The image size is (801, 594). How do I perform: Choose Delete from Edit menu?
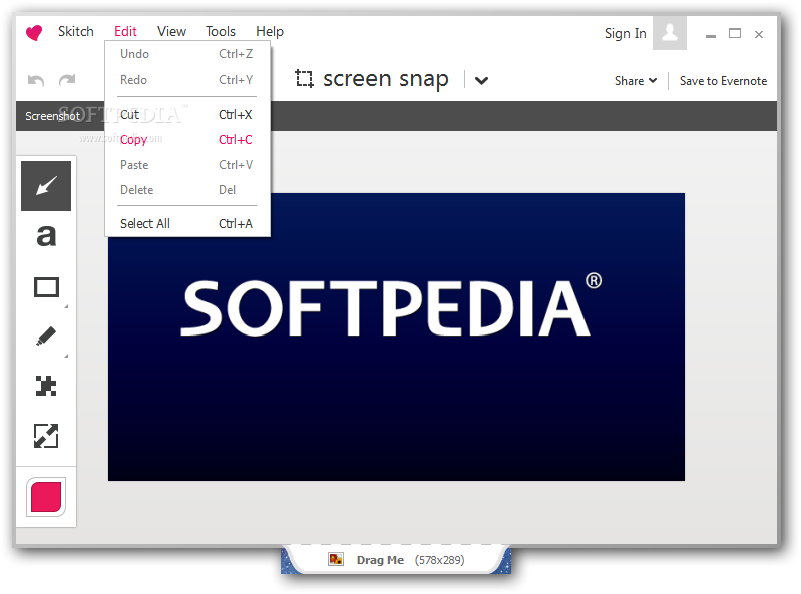click(x=187, y=189)
